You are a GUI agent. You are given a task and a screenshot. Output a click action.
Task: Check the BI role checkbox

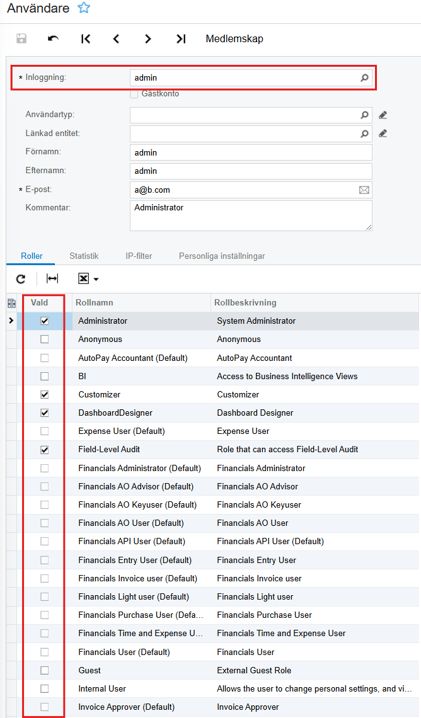44,376
